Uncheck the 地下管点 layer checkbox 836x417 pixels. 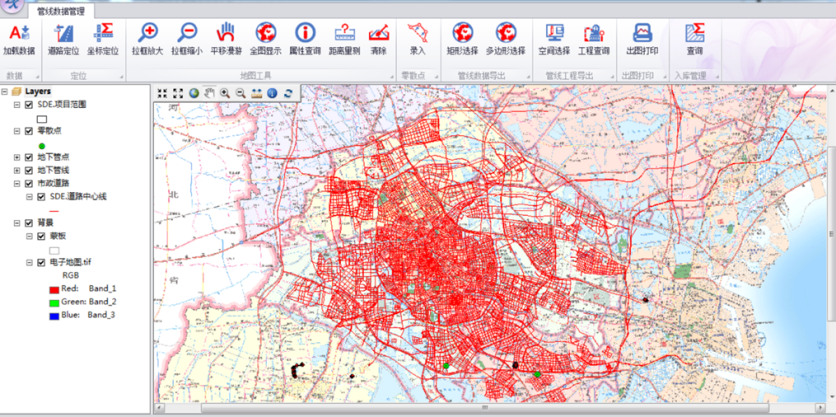pos(29,157)
